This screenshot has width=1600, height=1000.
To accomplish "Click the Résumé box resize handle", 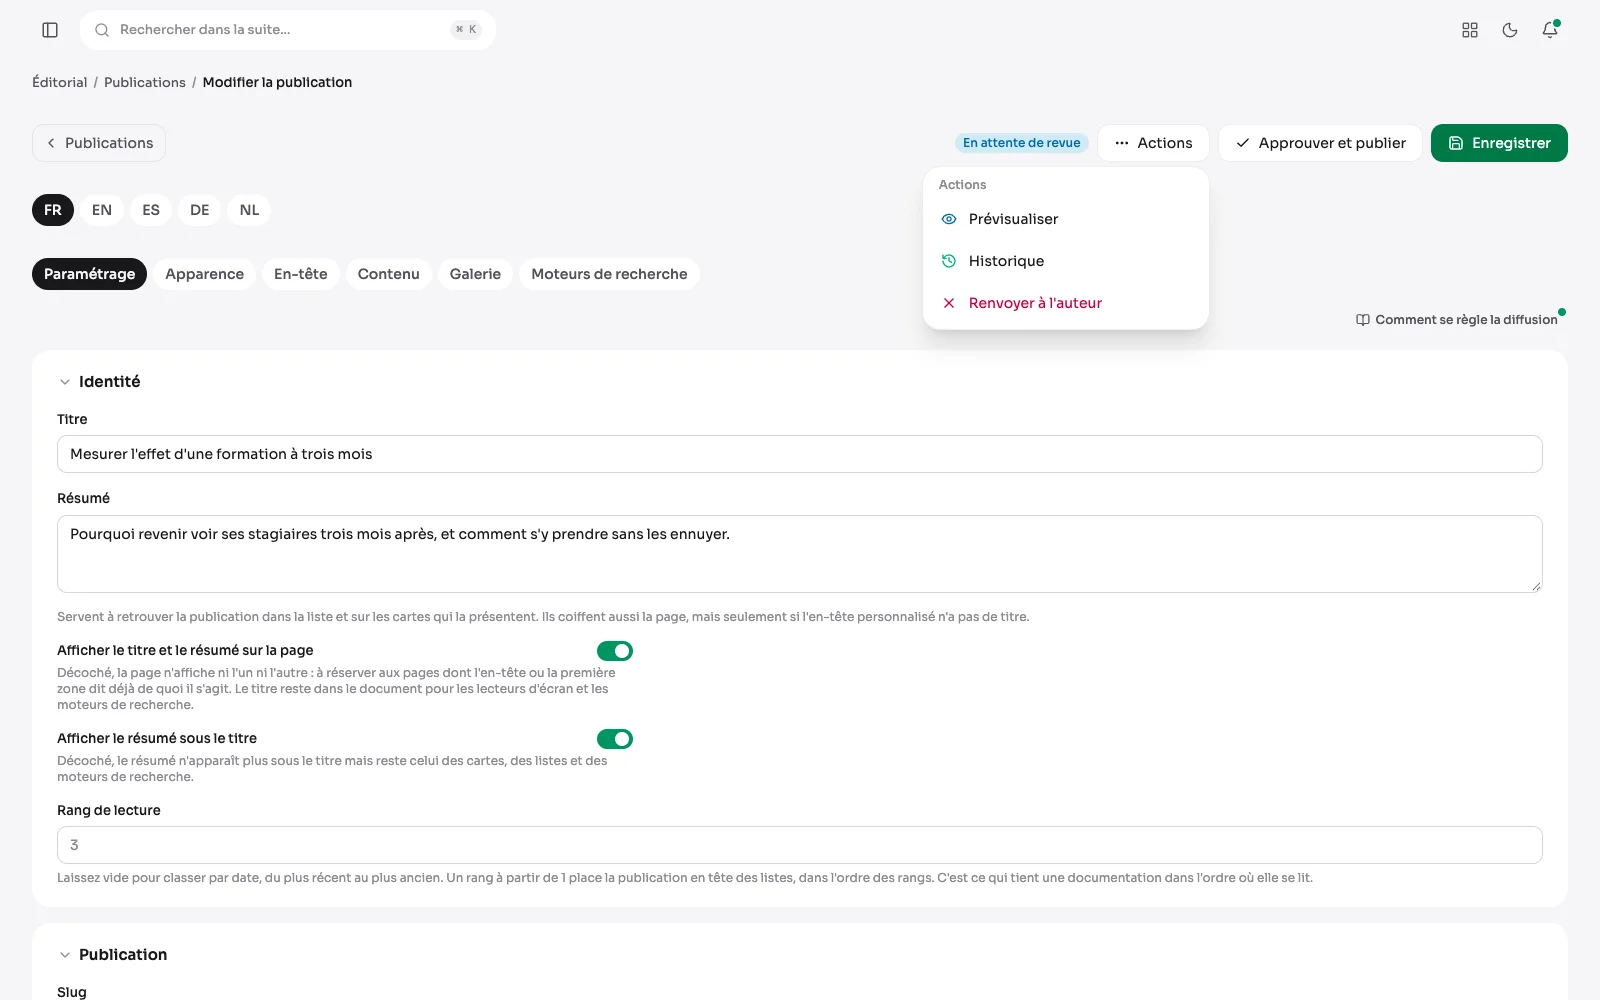I will click(x=1536, y=586).
